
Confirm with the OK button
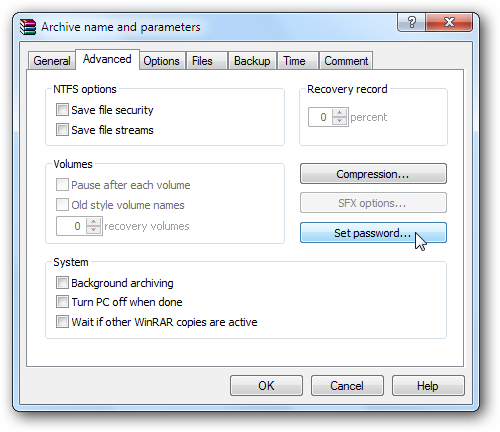coord(266,386)
